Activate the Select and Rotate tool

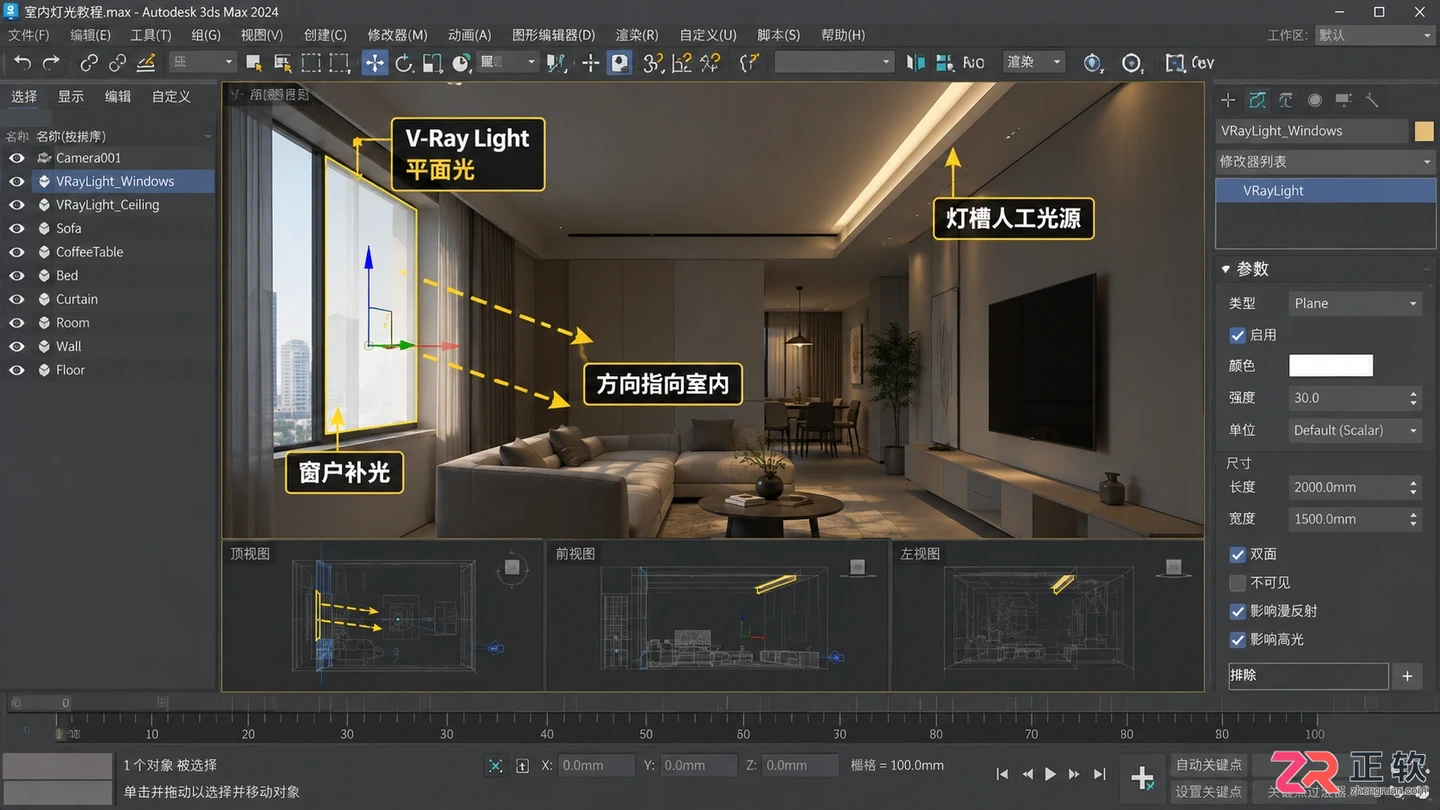pos(403,63)
